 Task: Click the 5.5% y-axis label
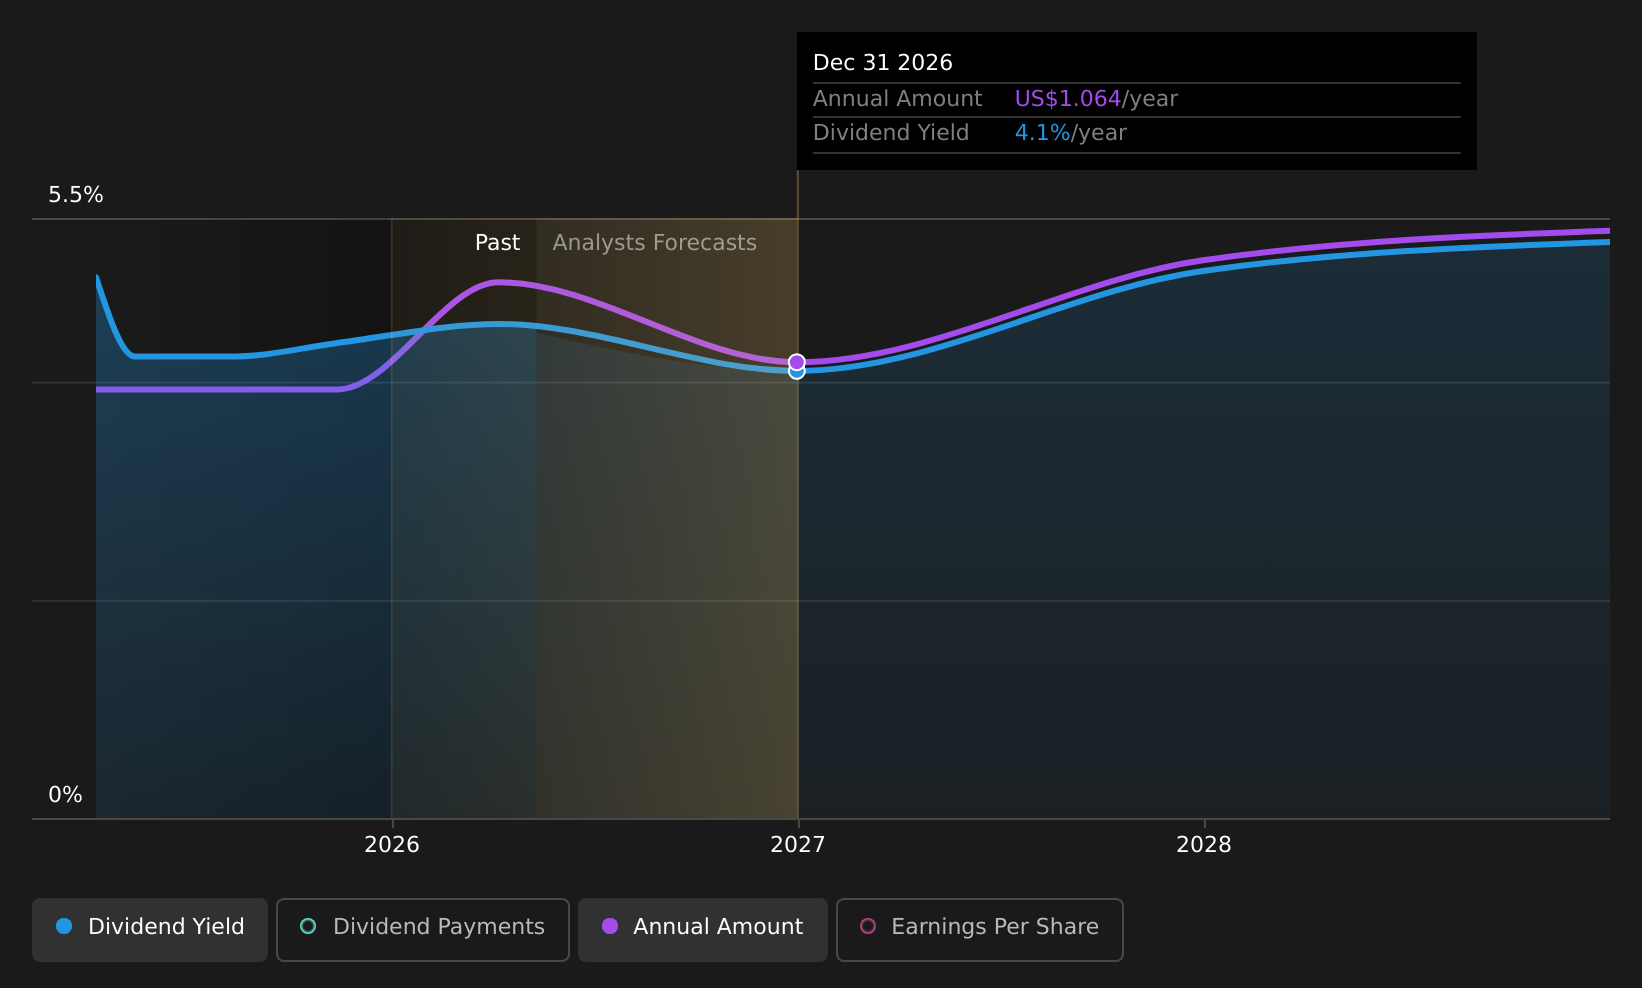tap(76, 195)
